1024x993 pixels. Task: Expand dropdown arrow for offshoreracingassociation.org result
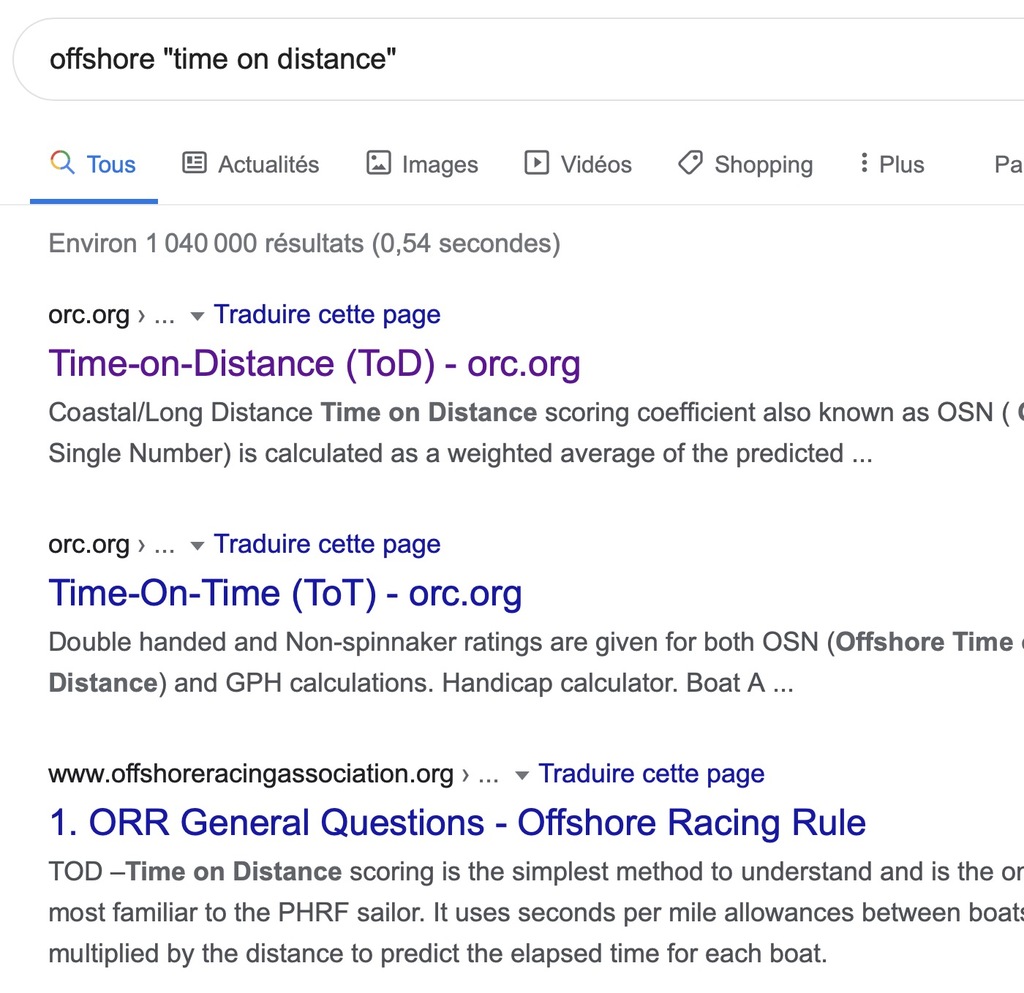point(522,776)
